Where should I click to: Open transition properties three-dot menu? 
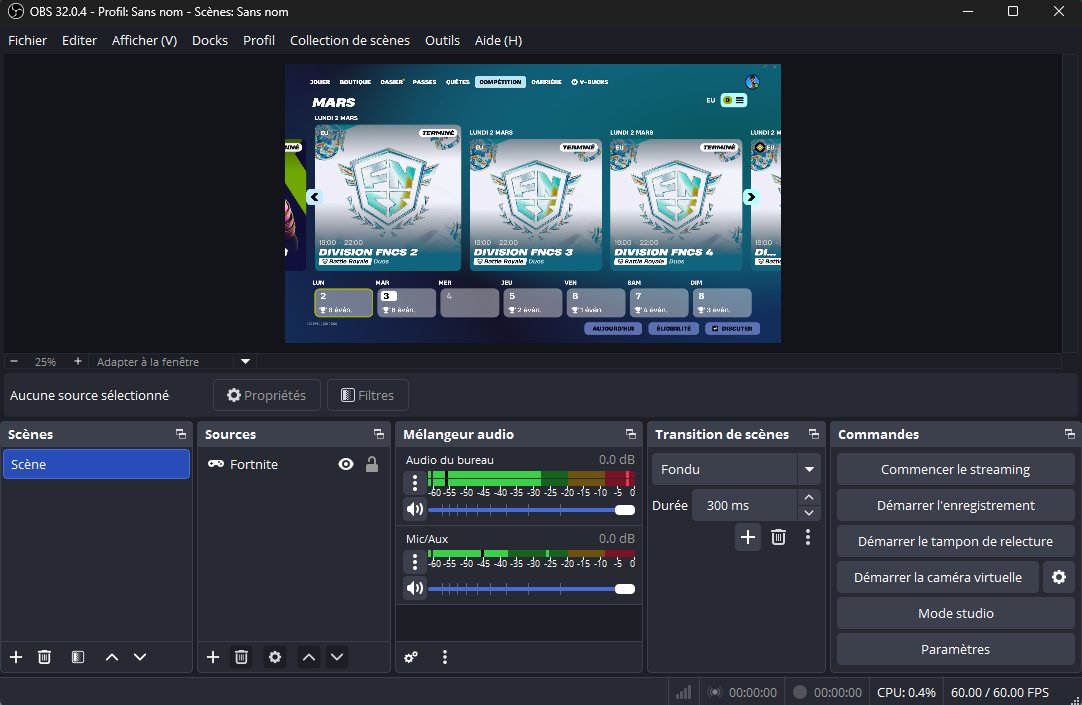pyautogui.click(x=808, y=537)
